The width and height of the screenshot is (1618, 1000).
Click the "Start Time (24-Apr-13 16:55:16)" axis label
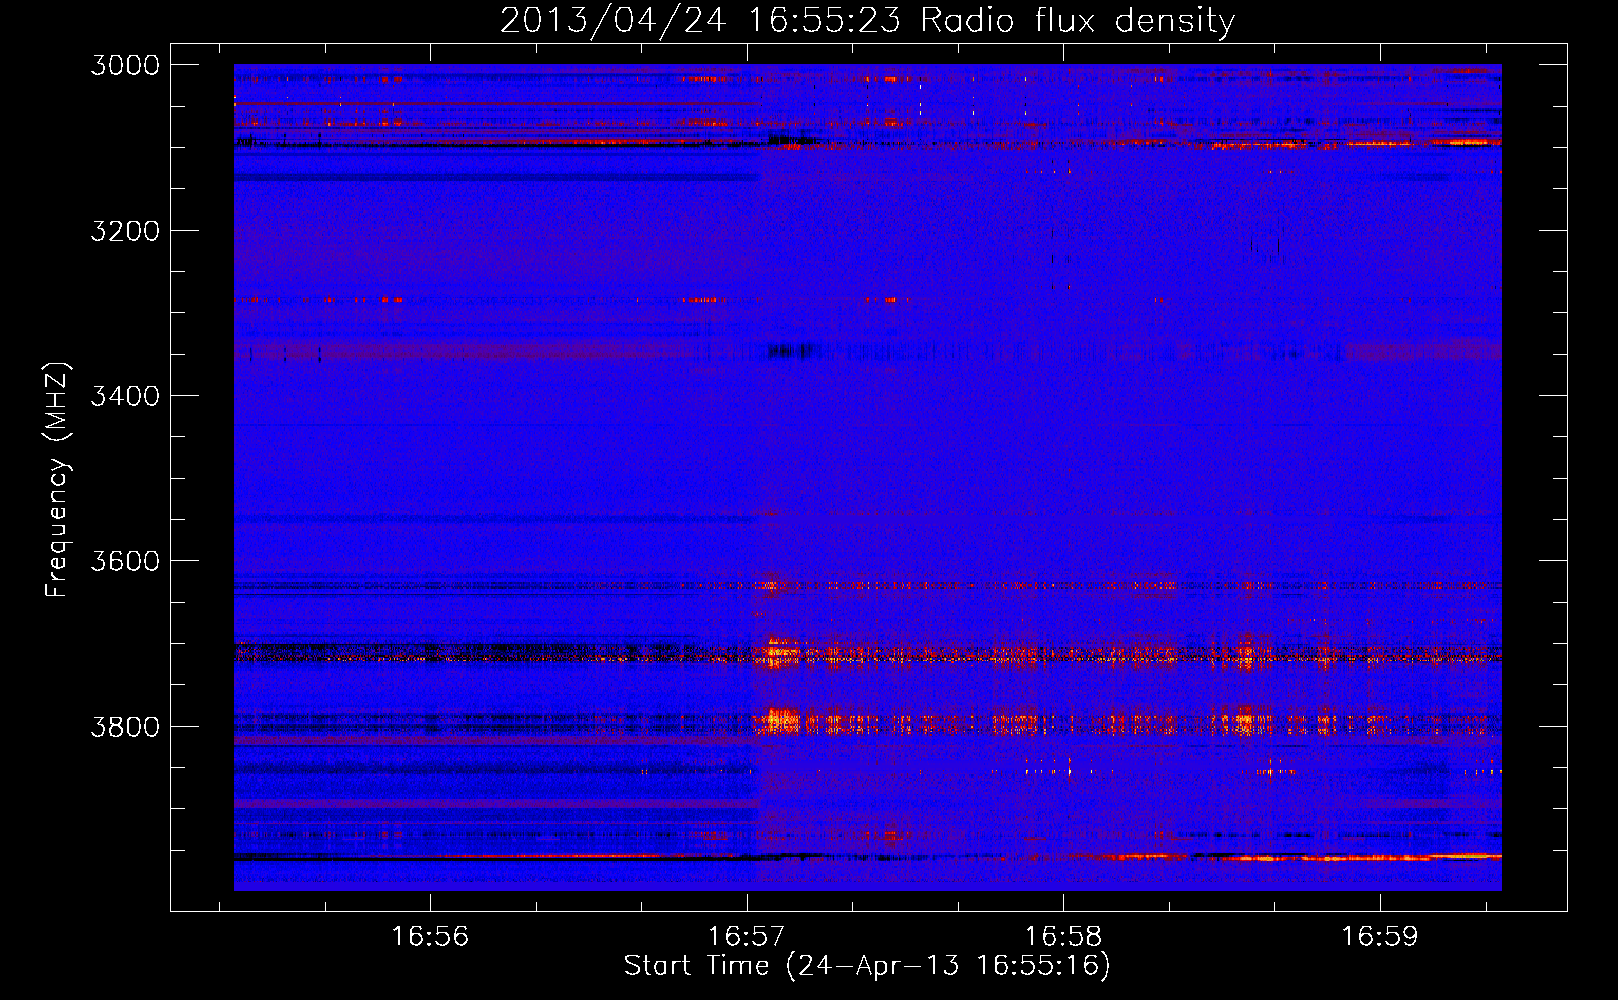click(x=867, y=966)
